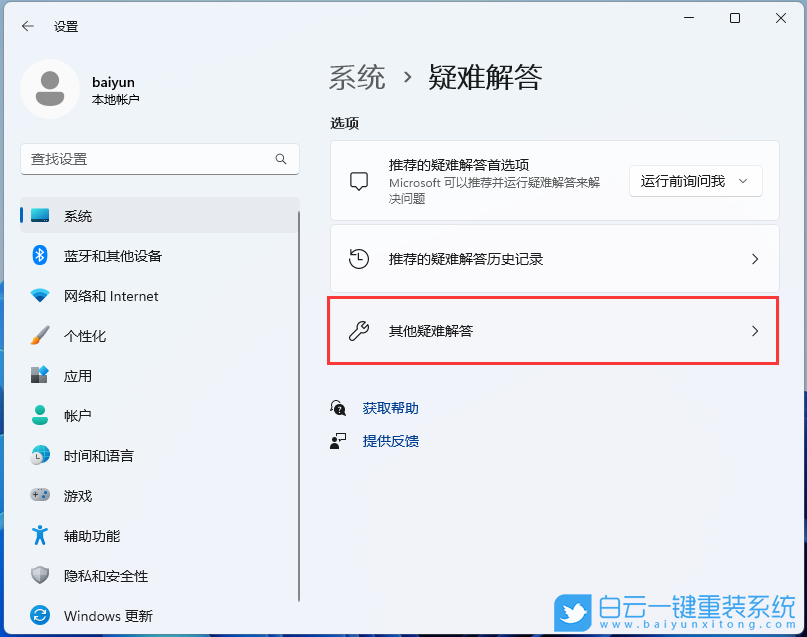Select 系统 in the breadcrumb navigation
The width and height of the screenshot is (807, 637).
pyautogui.click(x=355, y=77)
